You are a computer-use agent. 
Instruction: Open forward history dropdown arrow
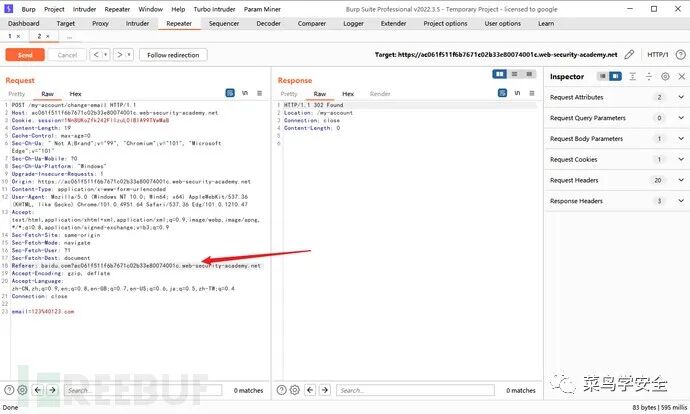129,55
